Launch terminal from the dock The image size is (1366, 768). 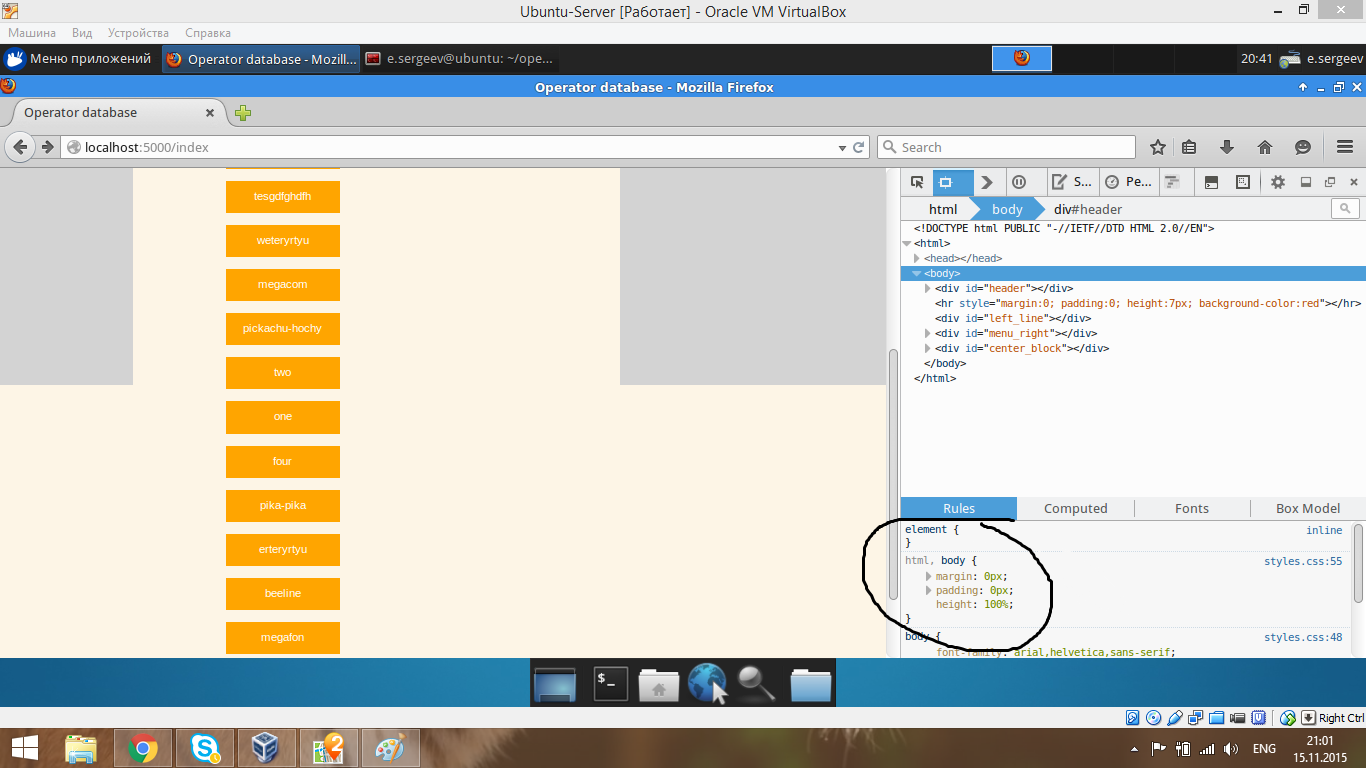coord(610,684)
